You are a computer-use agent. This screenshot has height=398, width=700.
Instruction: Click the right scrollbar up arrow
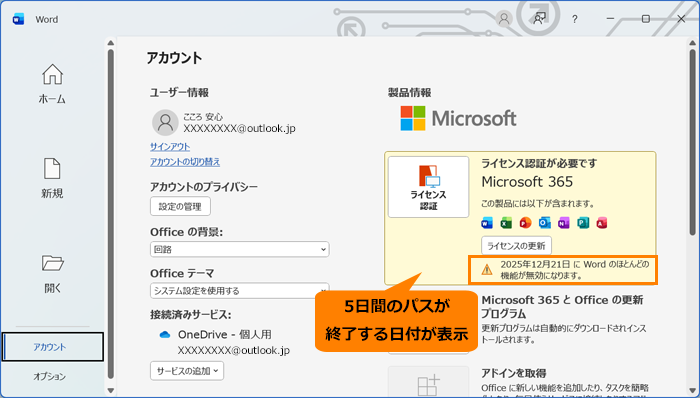(x=692, y=43)
